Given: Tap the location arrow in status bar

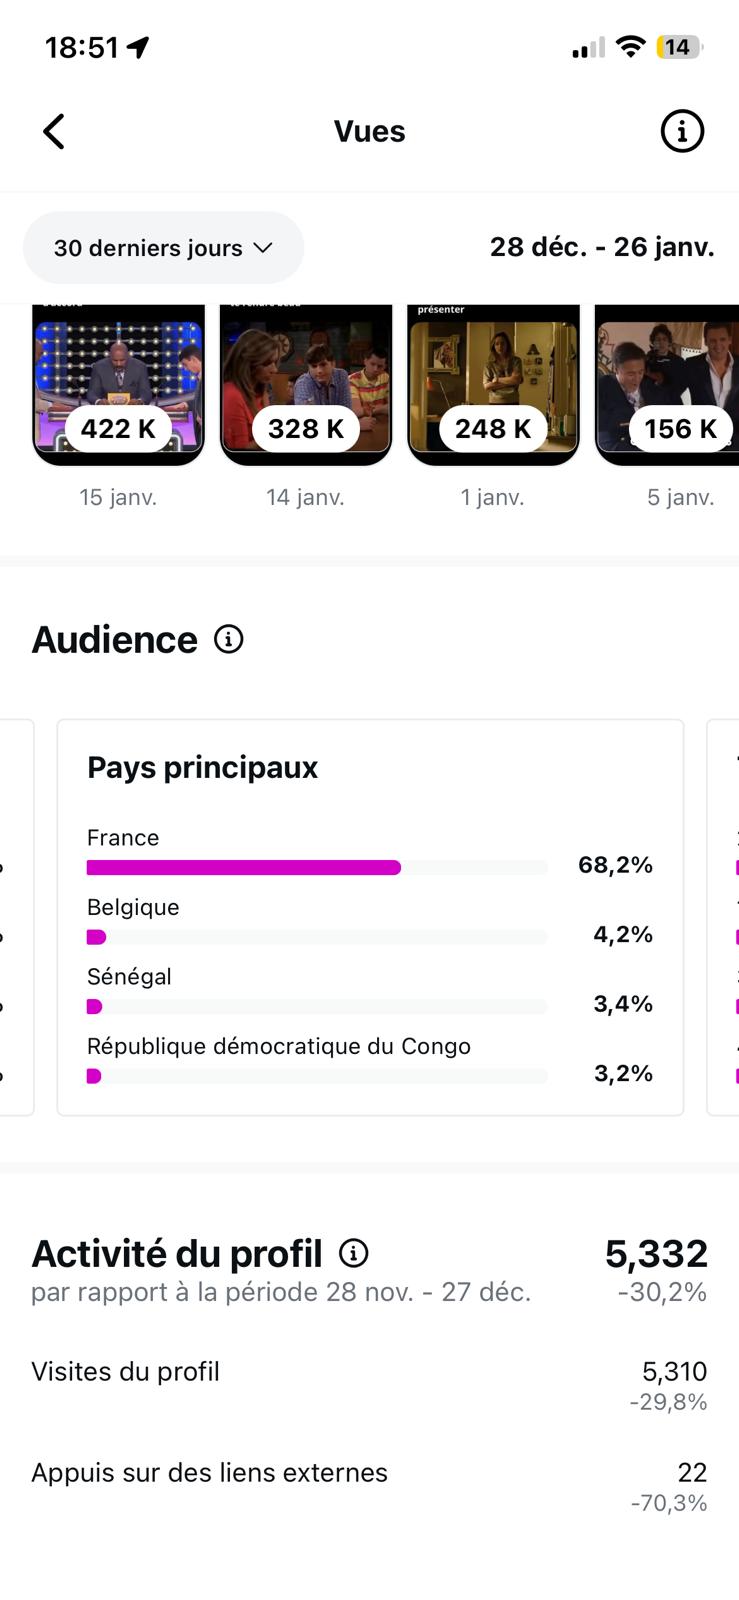Looking at the screenshot, I should (x=138, y=47).
